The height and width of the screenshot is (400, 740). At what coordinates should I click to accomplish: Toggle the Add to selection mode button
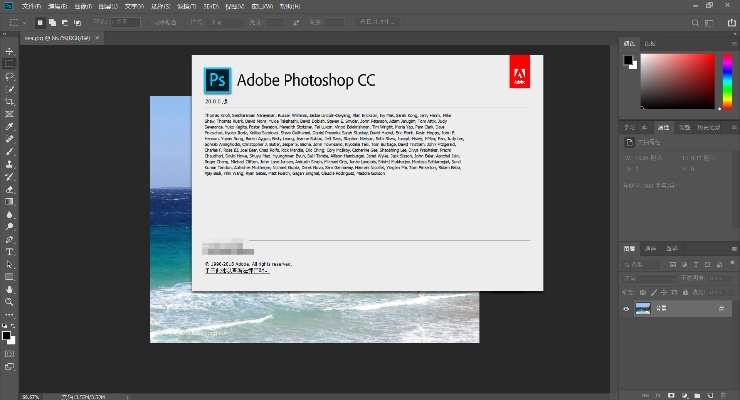(52, 21)
